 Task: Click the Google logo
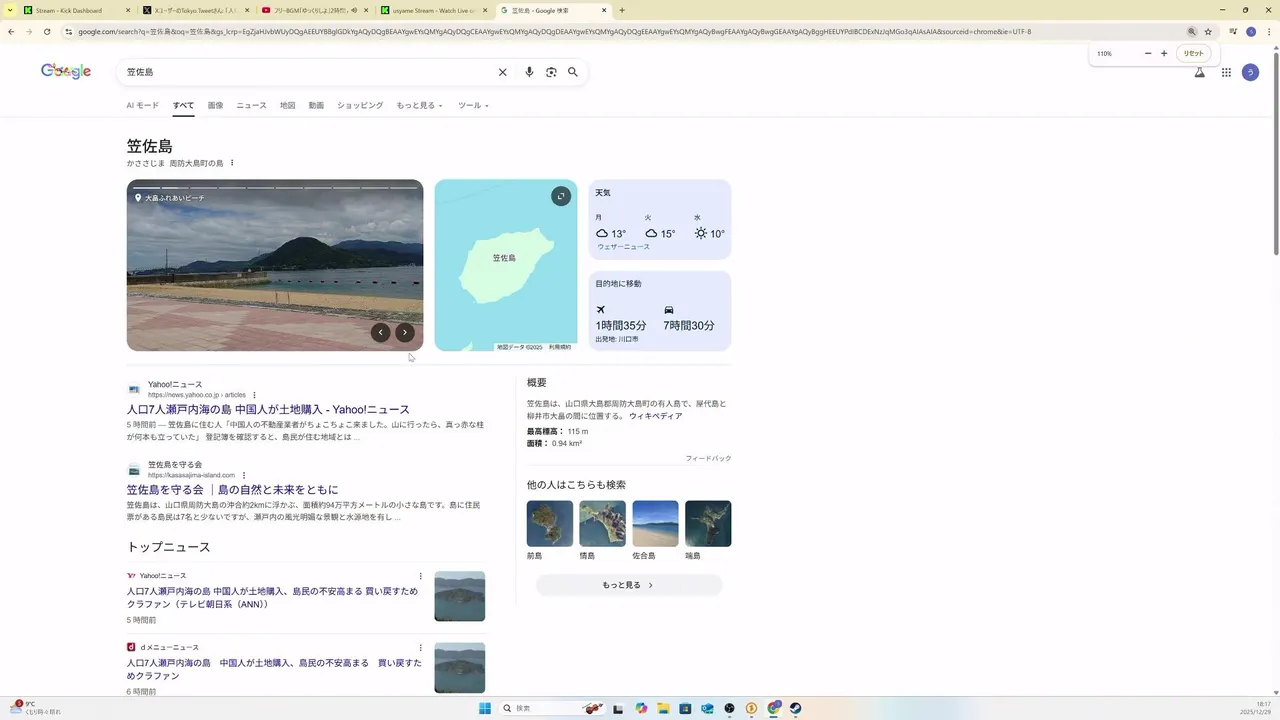click(x=66, y=71)
